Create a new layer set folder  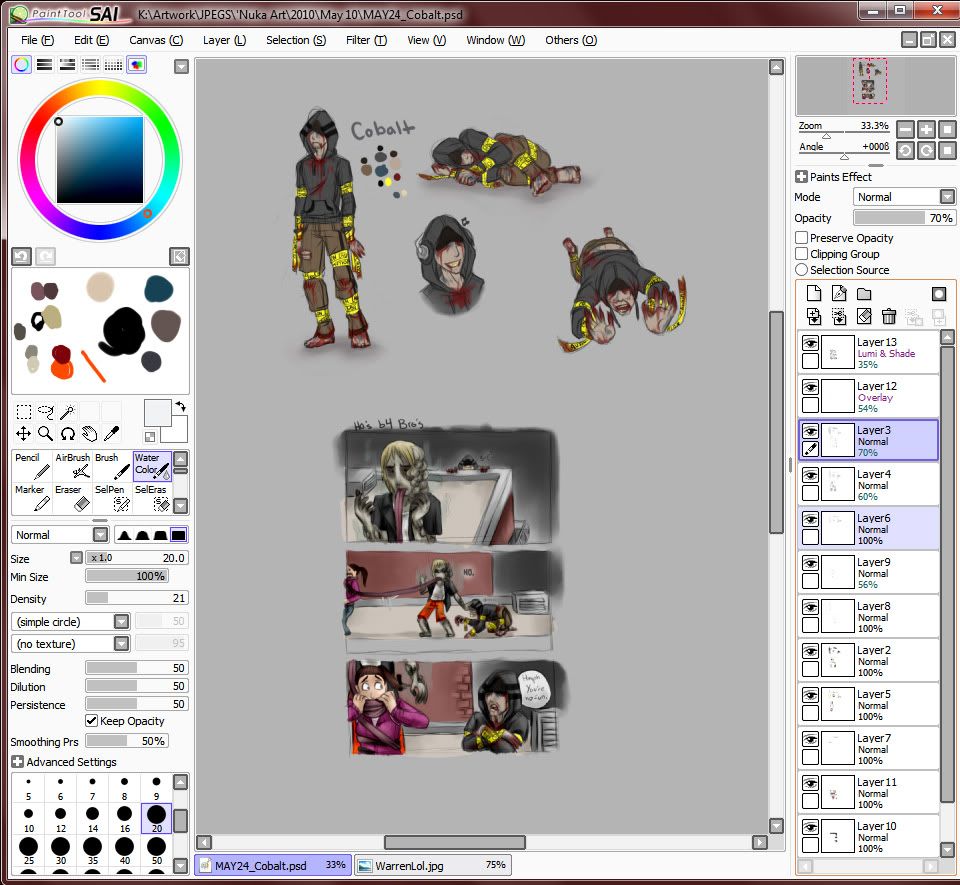click(864, 293)
